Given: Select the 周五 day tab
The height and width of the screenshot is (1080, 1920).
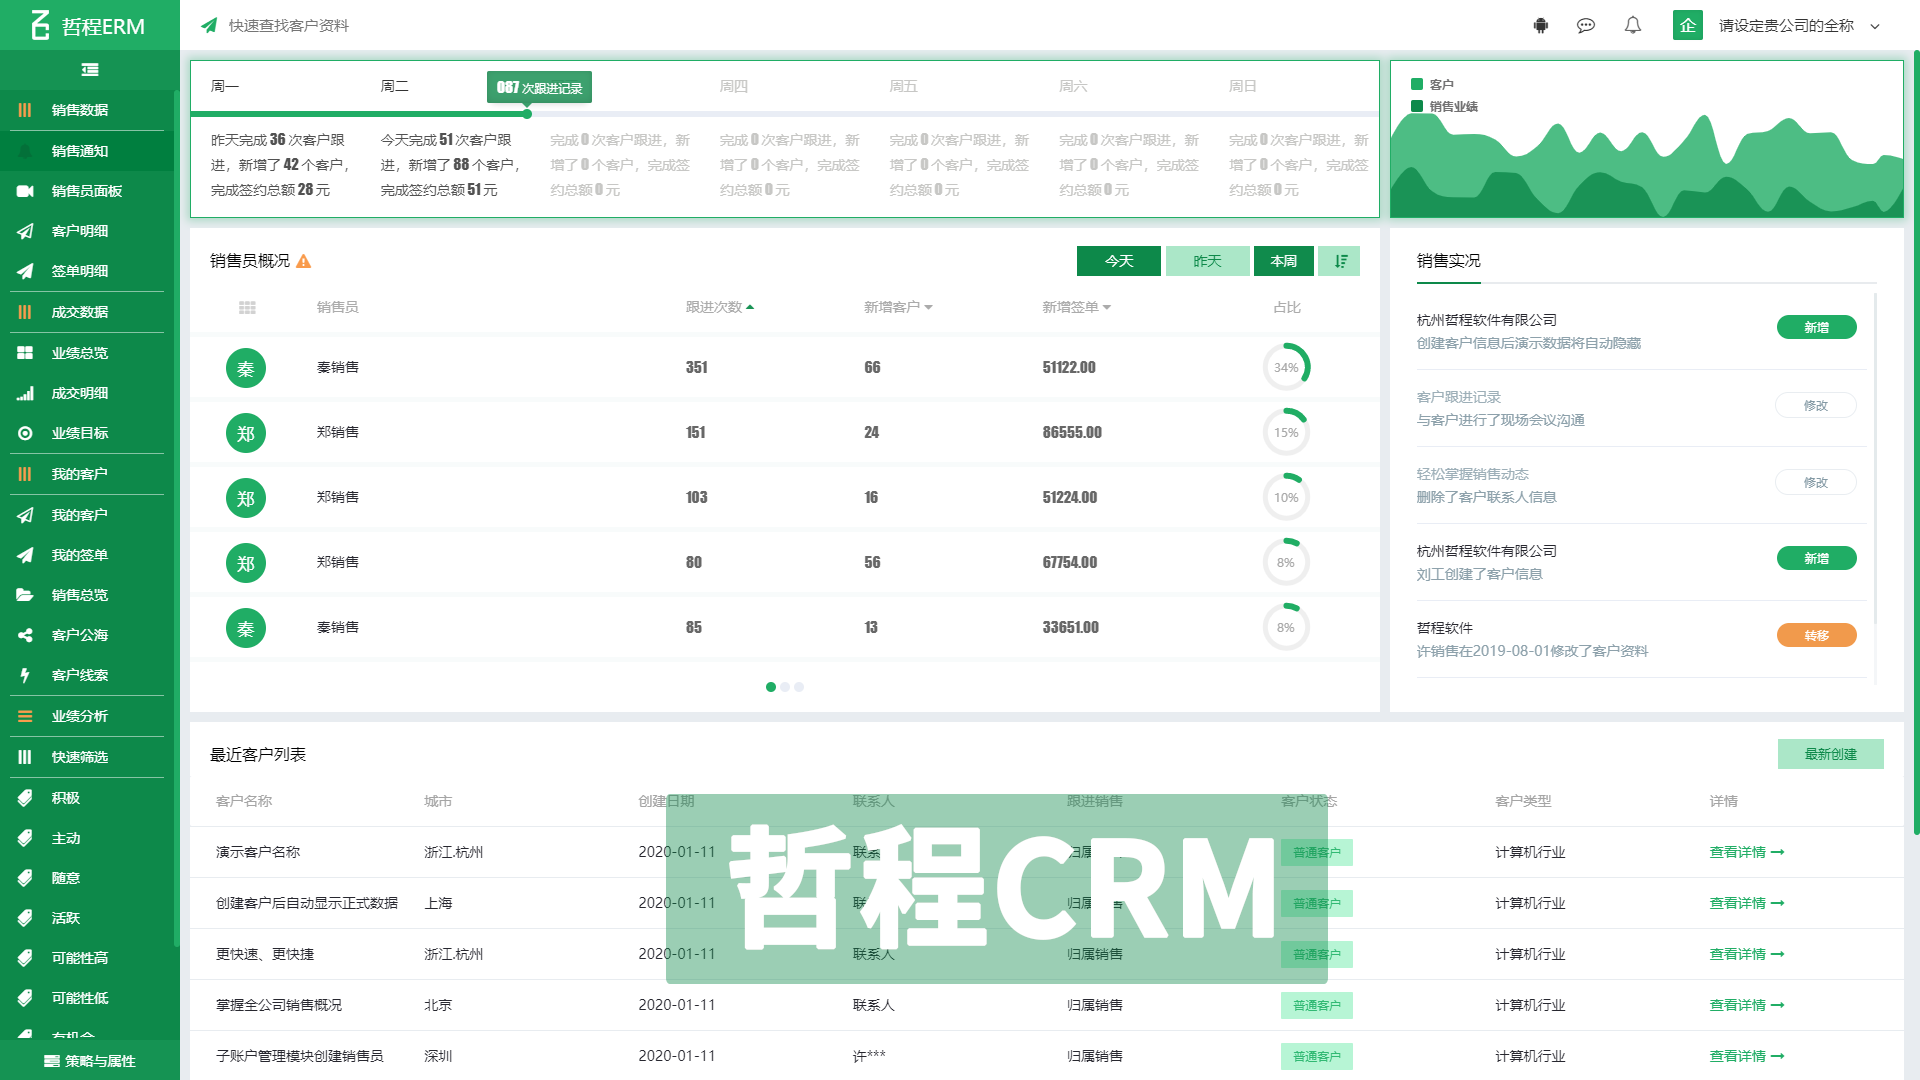Looking at the screenshot, I should tap(904, 87).
